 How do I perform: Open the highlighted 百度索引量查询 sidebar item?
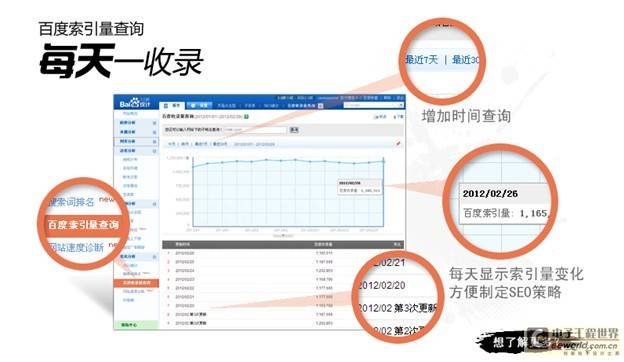(136, 283)
